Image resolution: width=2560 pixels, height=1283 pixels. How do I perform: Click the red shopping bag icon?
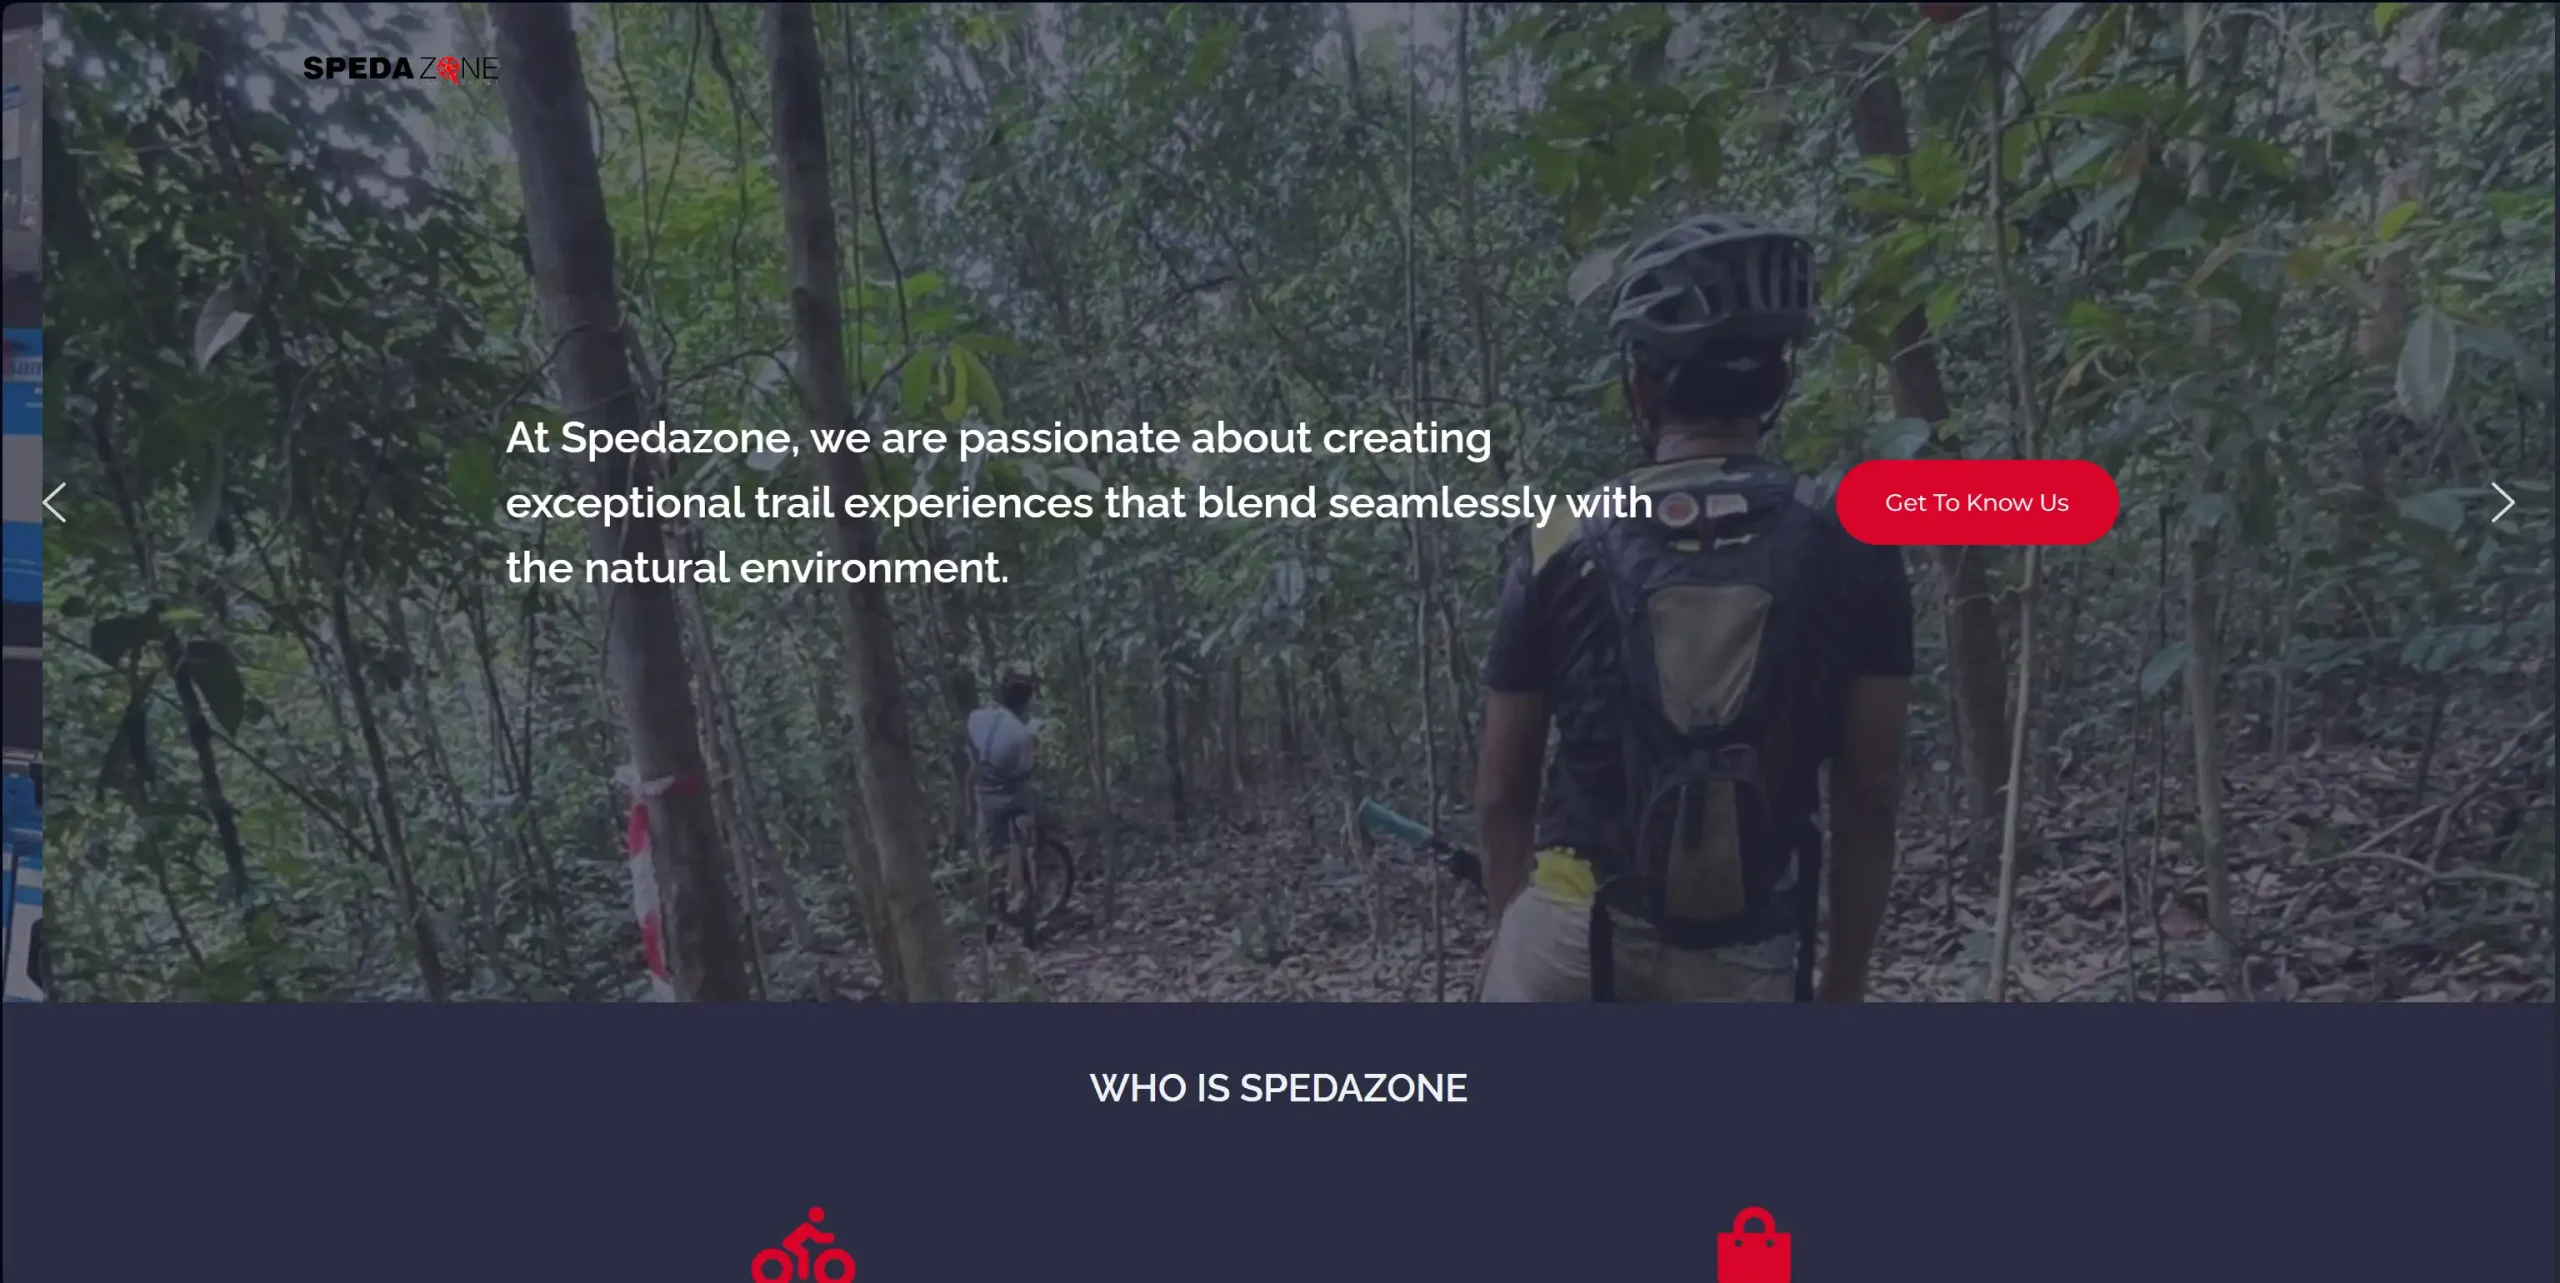point(1754,1245)
